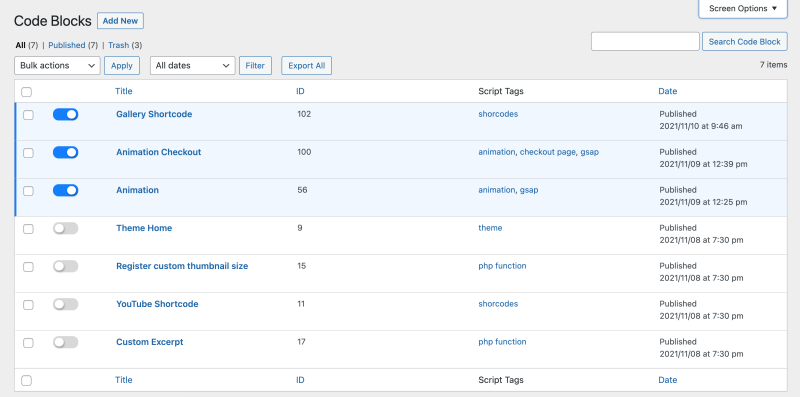Click the Add New button

click(120, 21)
